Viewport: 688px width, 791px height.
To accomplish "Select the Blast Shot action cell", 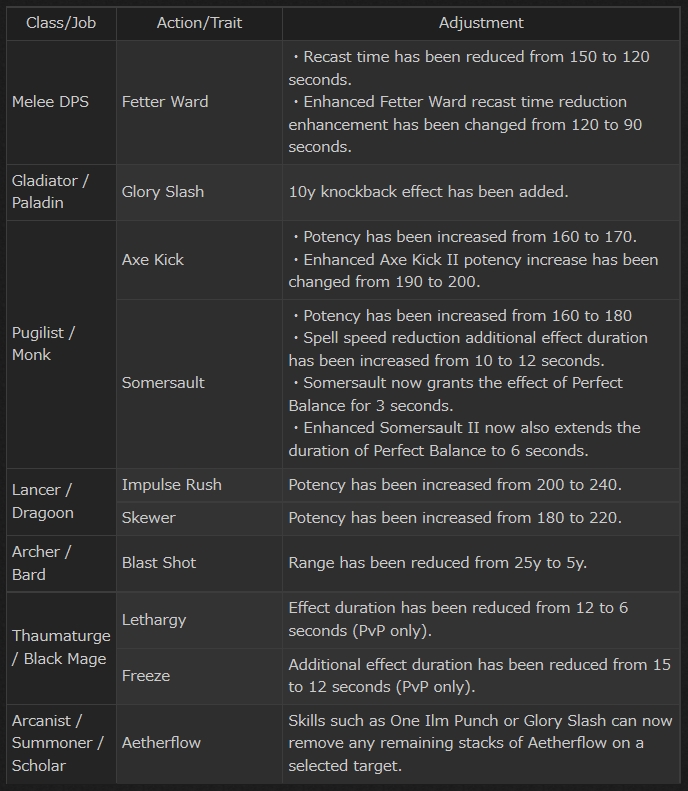I will coord(159,563).
